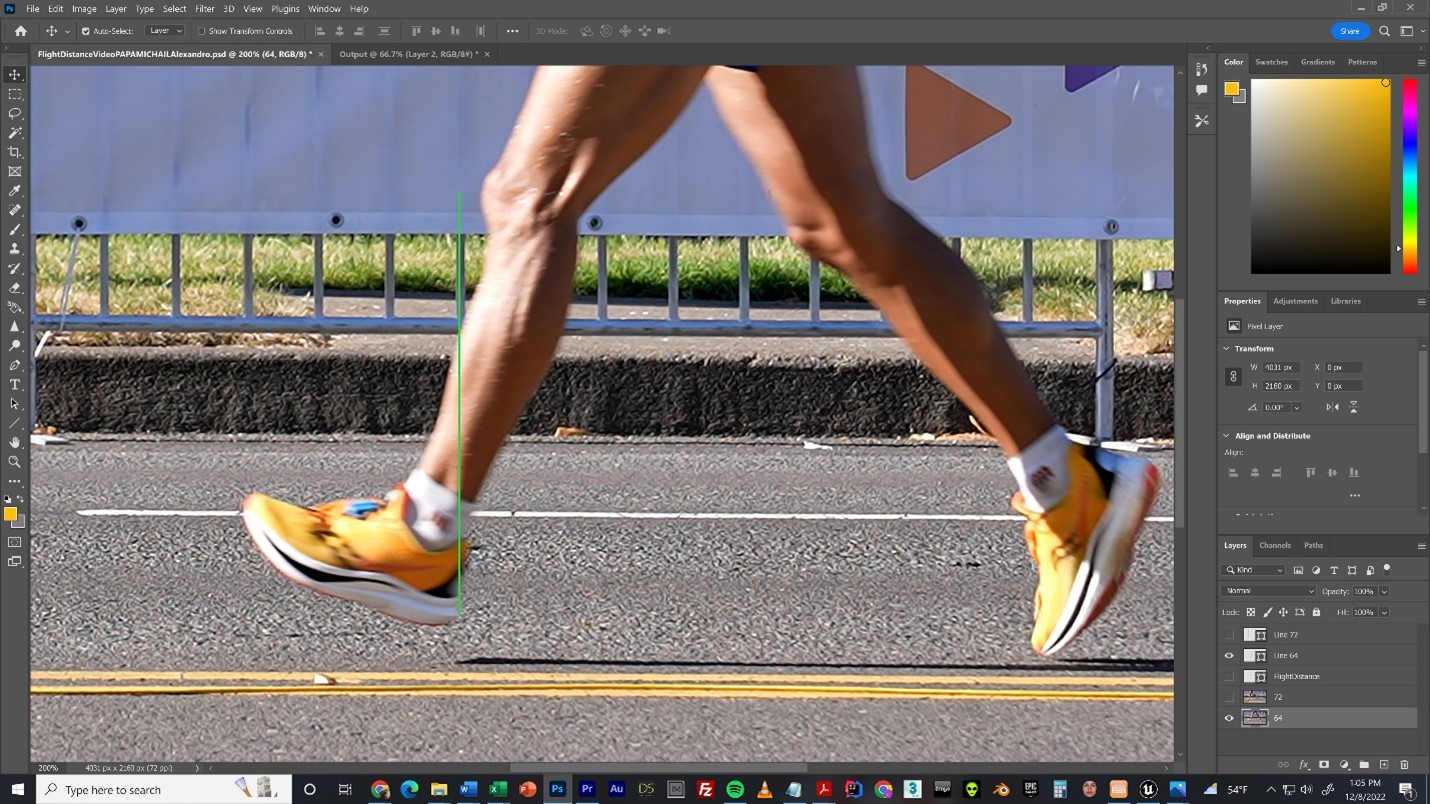
Task: Select the Zoom tool
Action: (x=15, y=462)
